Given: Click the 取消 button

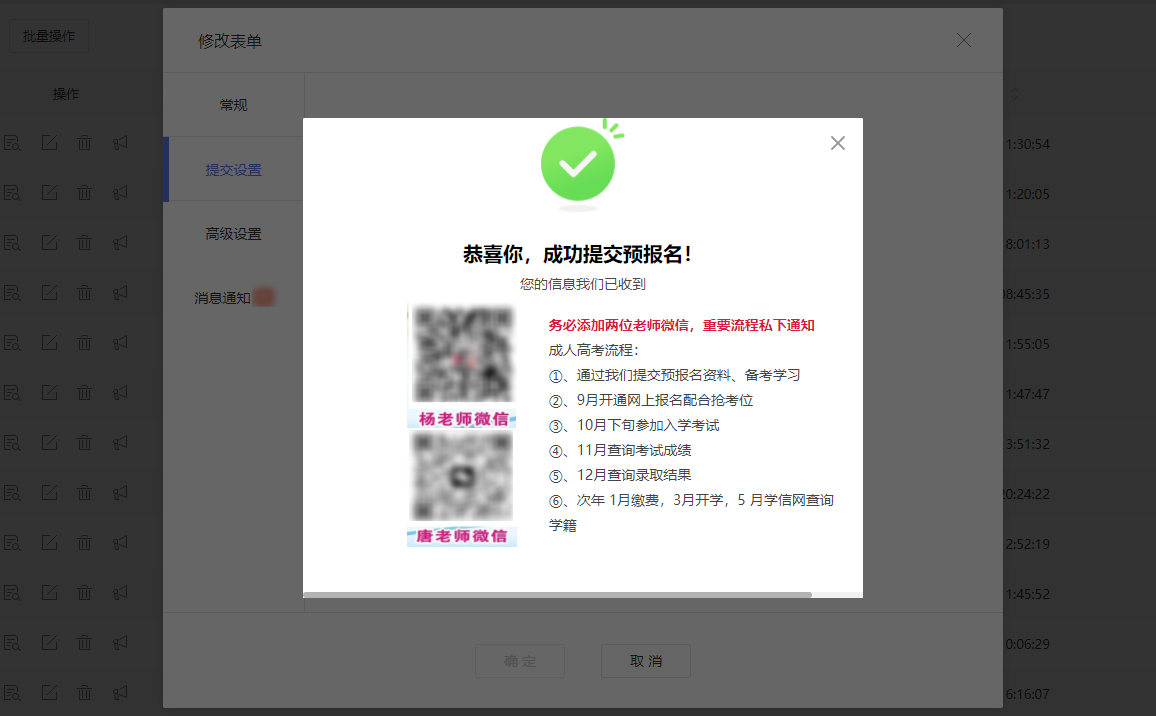Looking at the screenshot, I should (x=646, y=661).
